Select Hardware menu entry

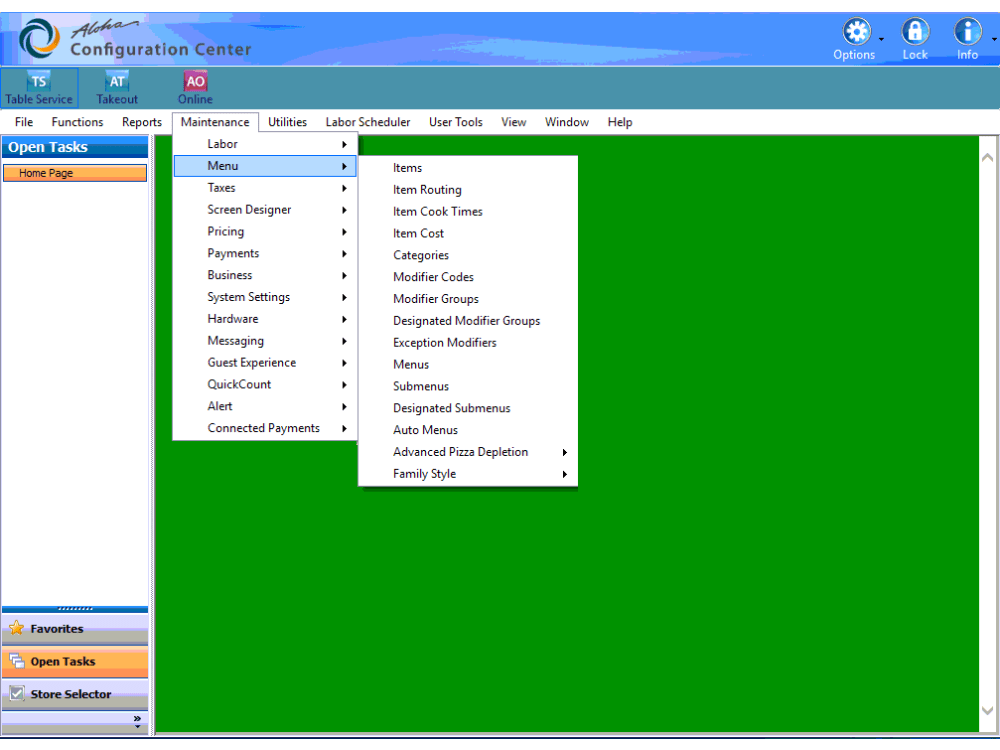click(265, 319)
